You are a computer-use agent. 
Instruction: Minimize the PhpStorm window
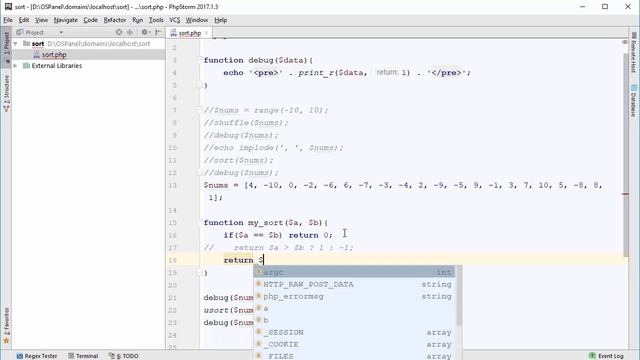[582, 7]
